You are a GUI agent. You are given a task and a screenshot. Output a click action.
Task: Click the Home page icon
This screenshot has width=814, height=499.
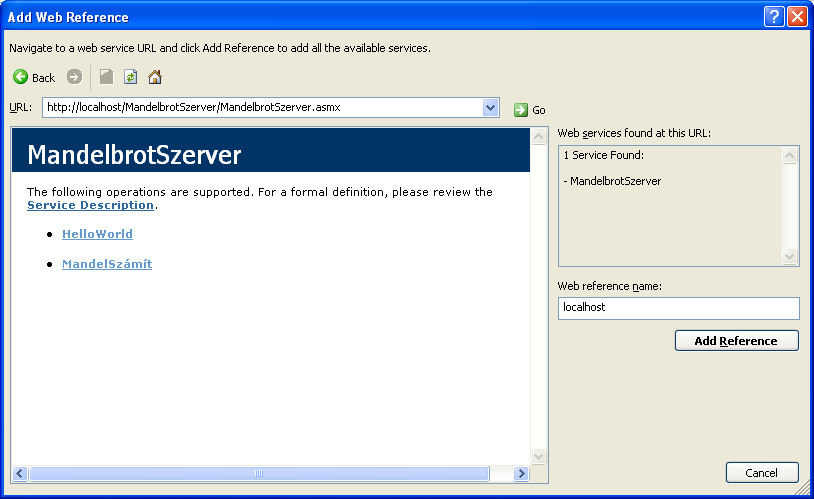(155, 77)
